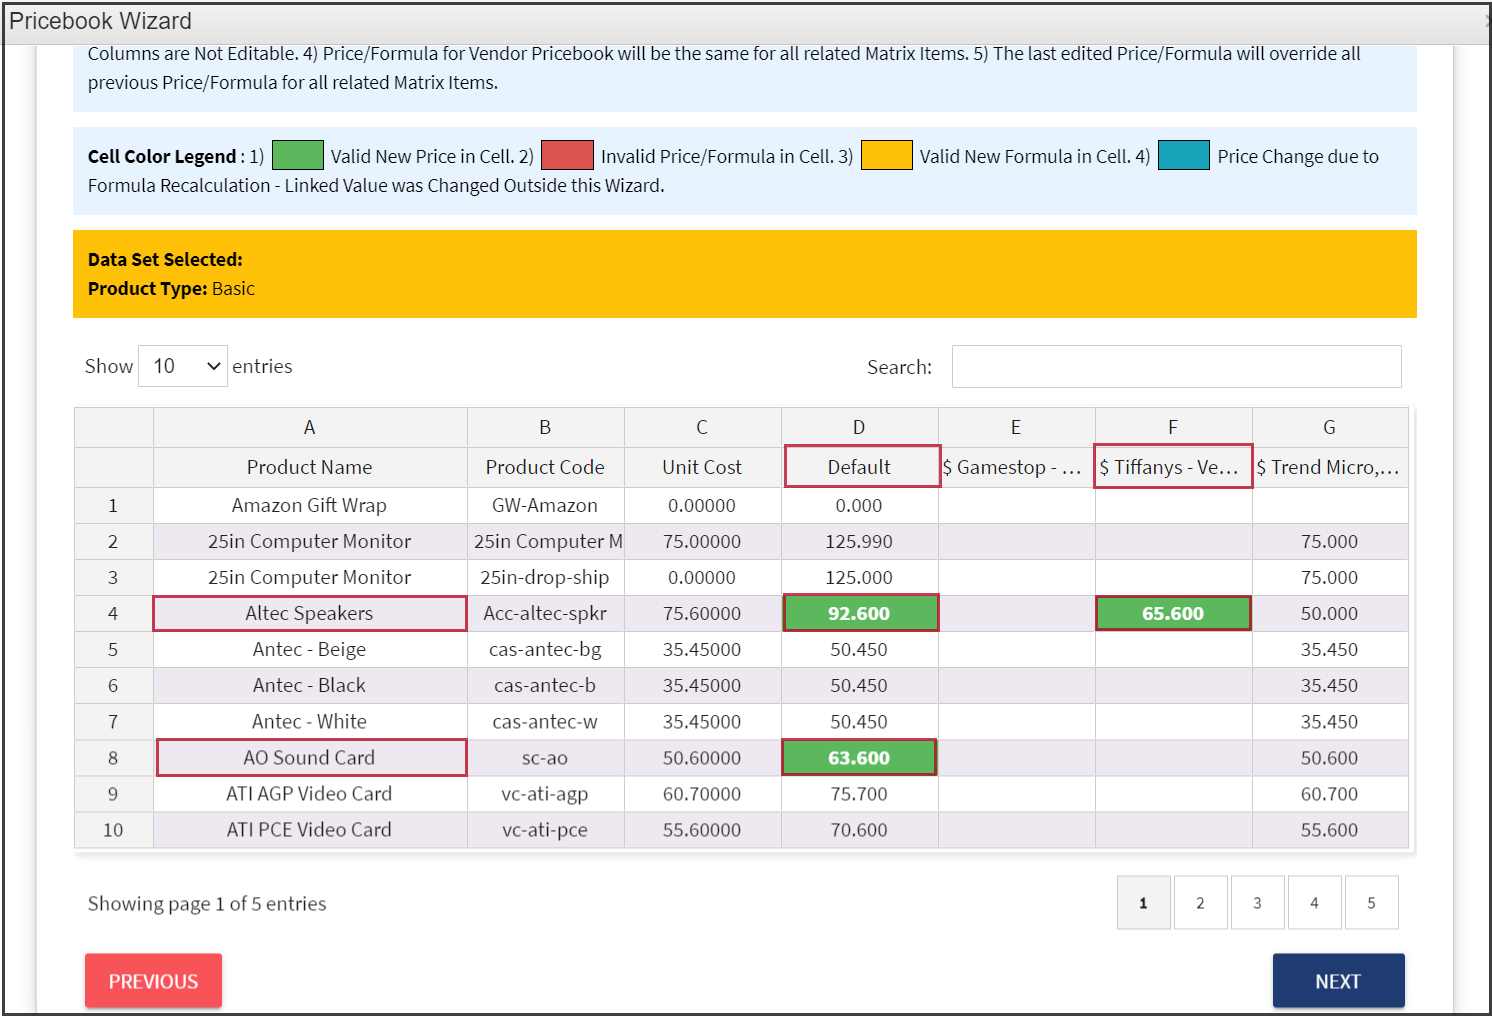Screen dimensions: 1492x1016
Task: Select the green 65.600 Tiffanys cell
Action: click(1173, 613)
